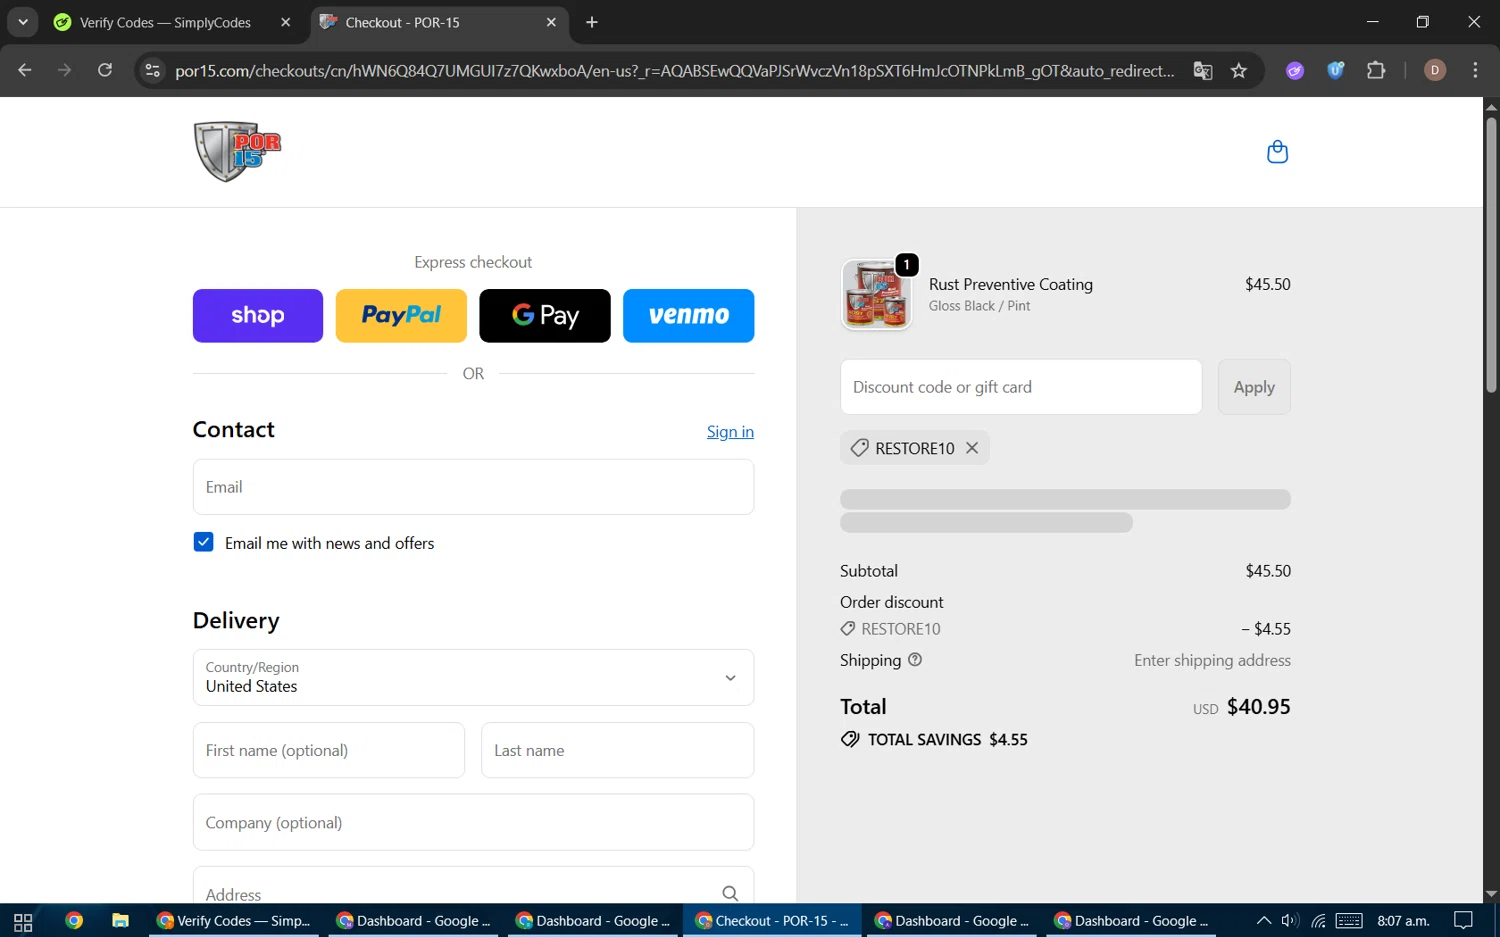The image size is (1500, 937).
Task: Click the translate page icon
Action: pos(1203,70)
